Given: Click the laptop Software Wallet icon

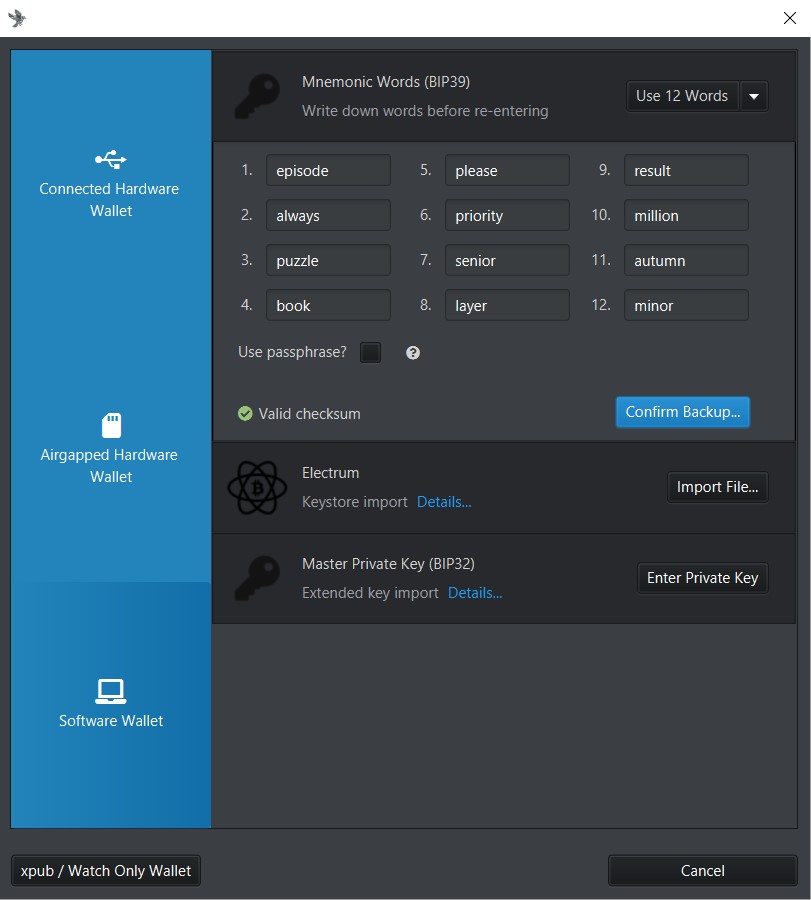Looking at the screenshot, I should tap(111, 690).
